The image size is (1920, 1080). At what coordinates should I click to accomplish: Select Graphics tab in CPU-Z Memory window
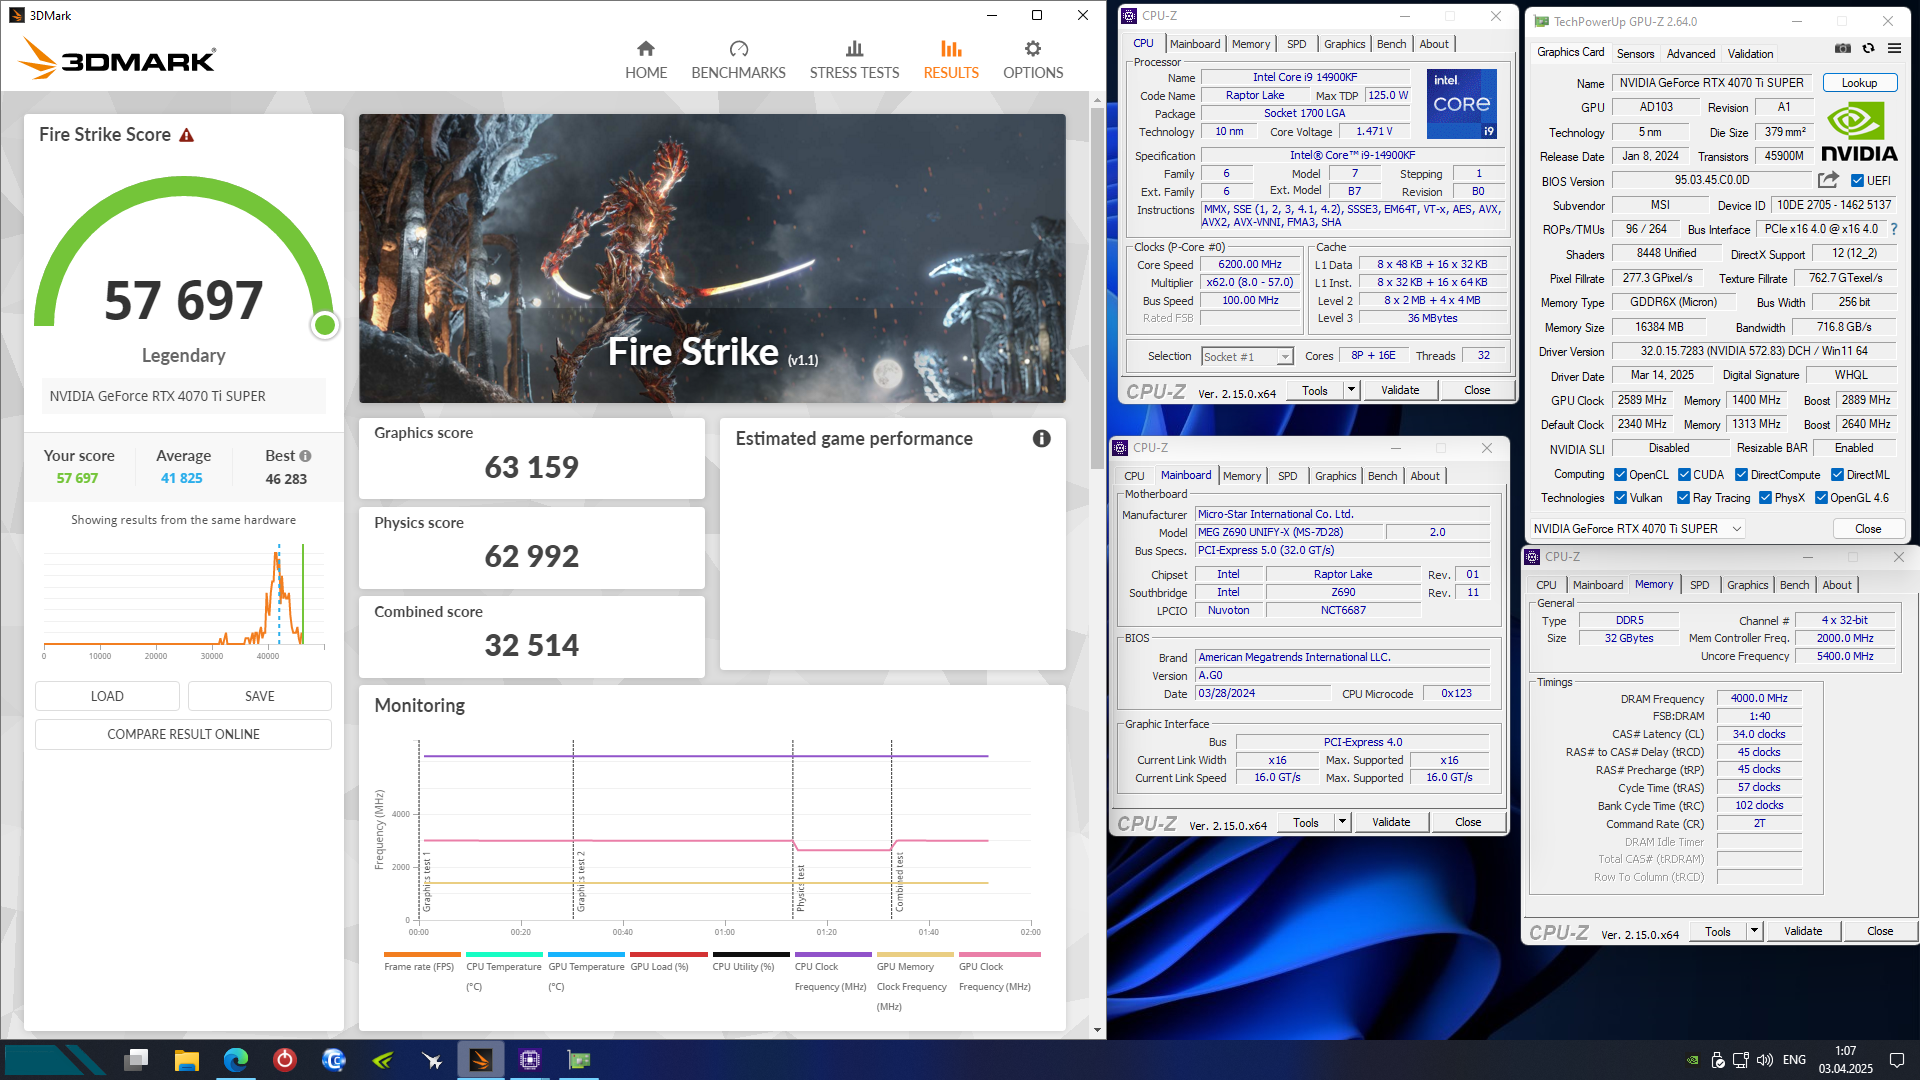tap(1747, 585)
